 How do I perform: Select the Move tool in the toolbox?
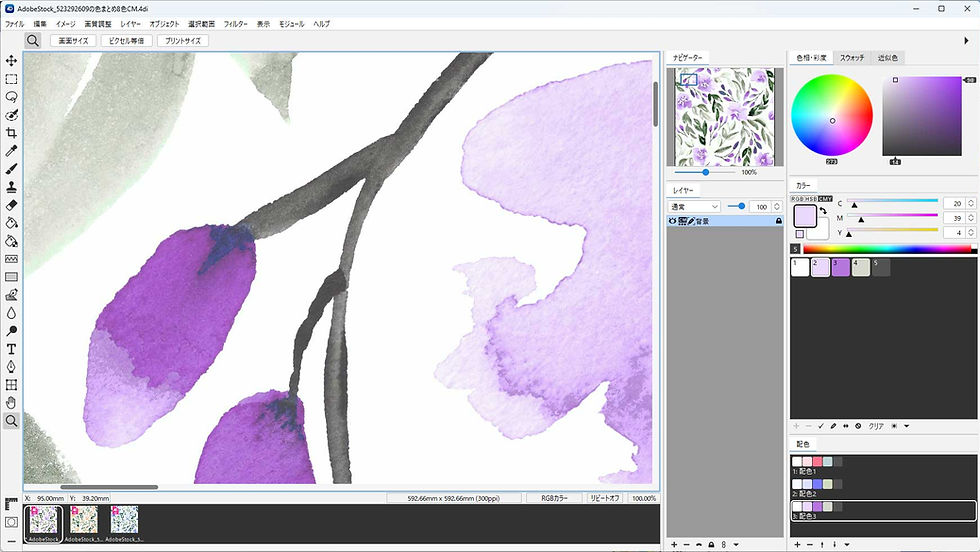[x=11, y=61]
